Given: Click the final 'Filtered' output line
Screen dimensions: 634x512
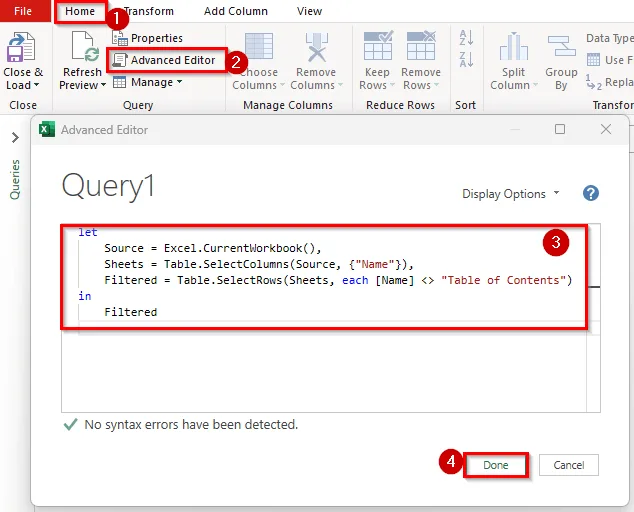Looking at the screenshot, I should click(131, 312).
